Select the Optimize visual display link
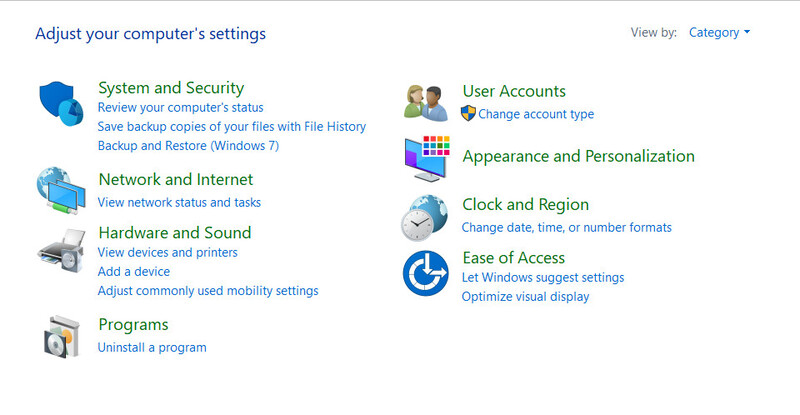The width and height of the screenshot is (800, 415). (x=525, y=297)
